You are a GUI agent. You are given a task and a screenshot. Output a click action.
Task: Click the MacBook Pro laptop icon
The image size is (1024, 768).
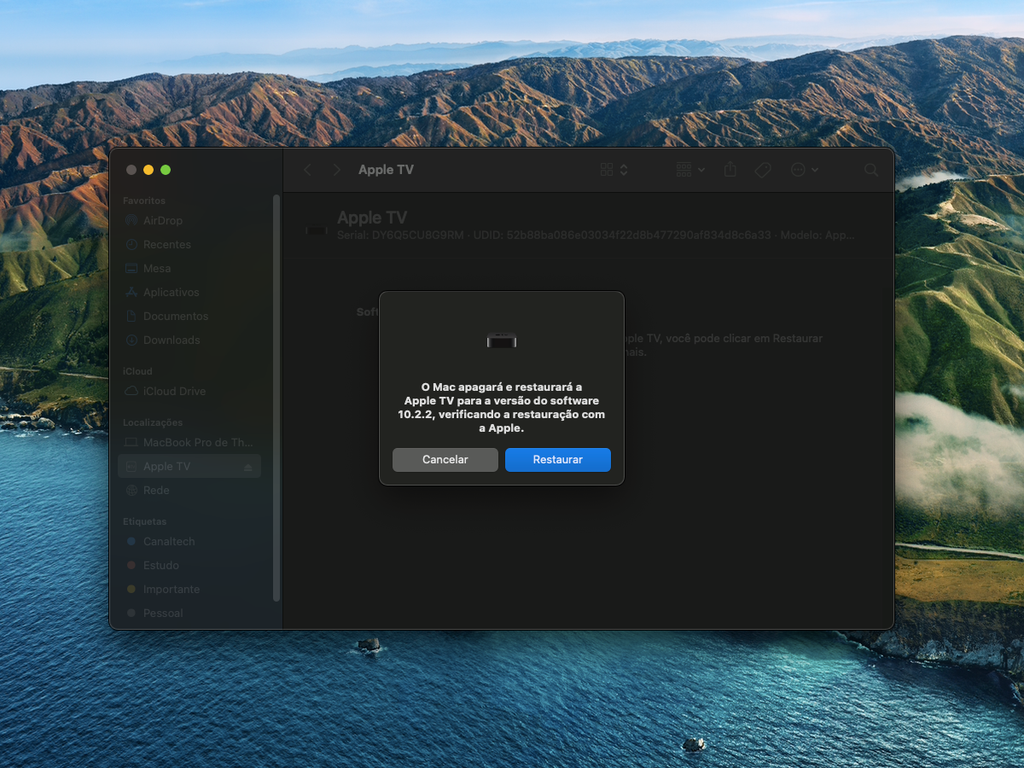(x=131, y=442)
